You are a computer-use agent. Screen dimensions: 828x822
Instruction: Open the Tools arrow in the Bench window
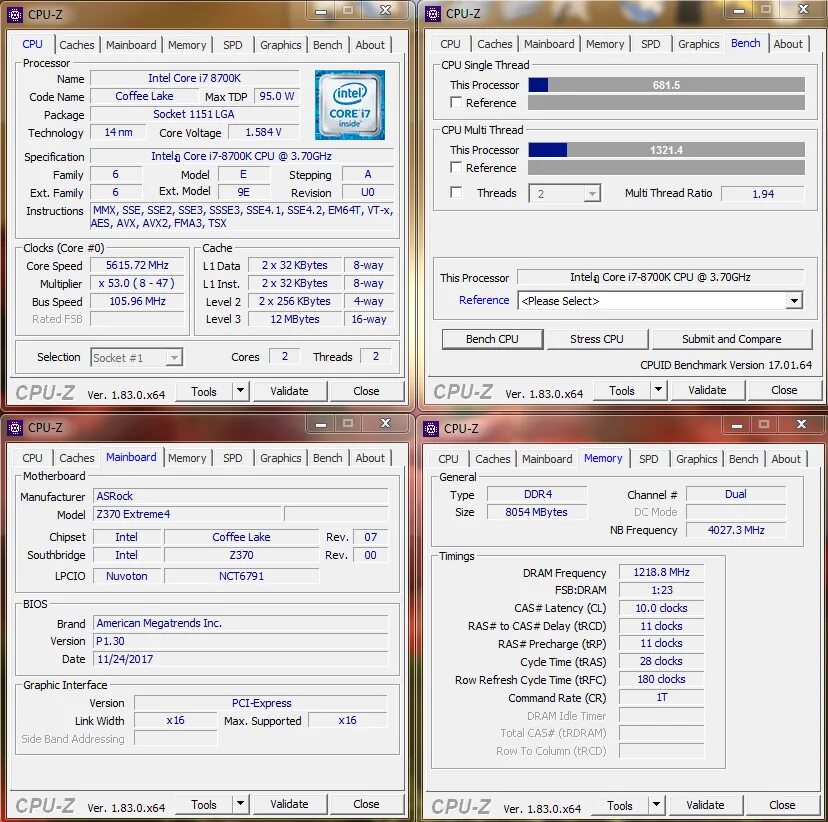(658, 390)
